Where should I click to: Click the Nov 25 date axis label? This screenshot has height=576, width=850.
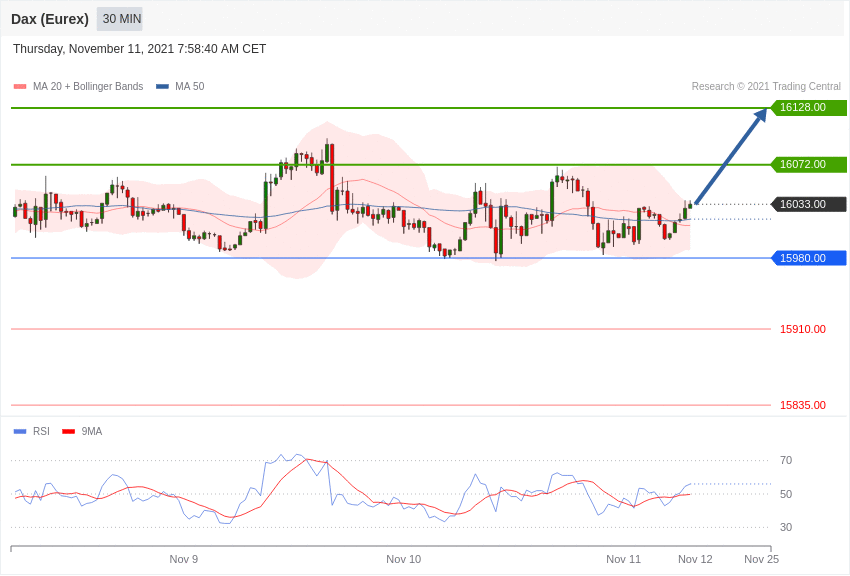(762, 559)
